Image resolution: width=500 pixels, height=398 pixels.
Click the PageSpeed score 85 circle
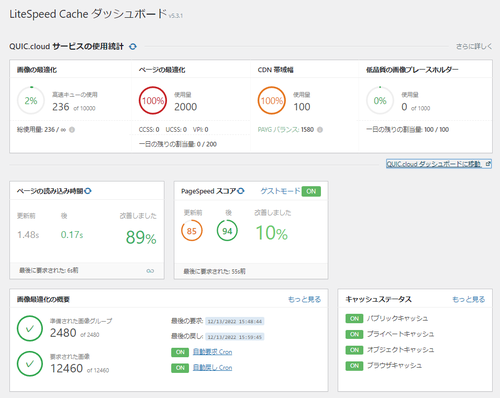click(x=192, y=231)
